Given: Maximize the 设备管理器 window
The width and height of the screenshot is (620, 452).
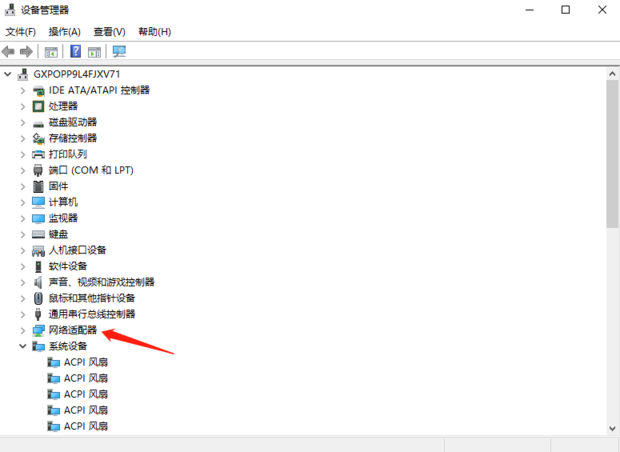Looking at the screenshot, I should point(566,10).
